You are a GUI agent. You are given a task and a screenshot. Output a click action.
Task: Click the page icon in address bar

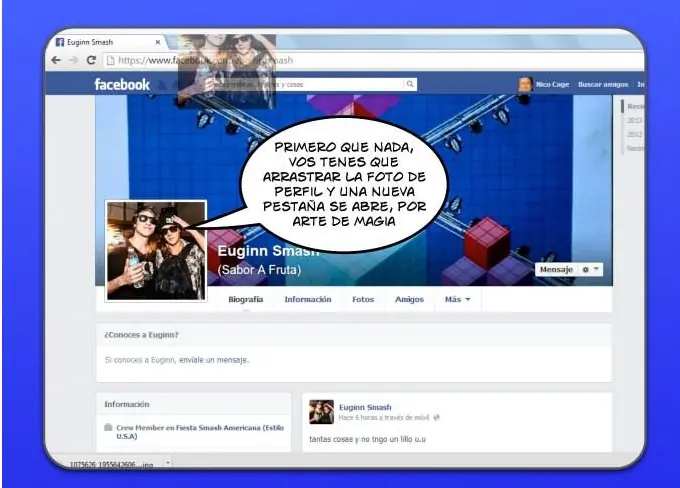111,60
